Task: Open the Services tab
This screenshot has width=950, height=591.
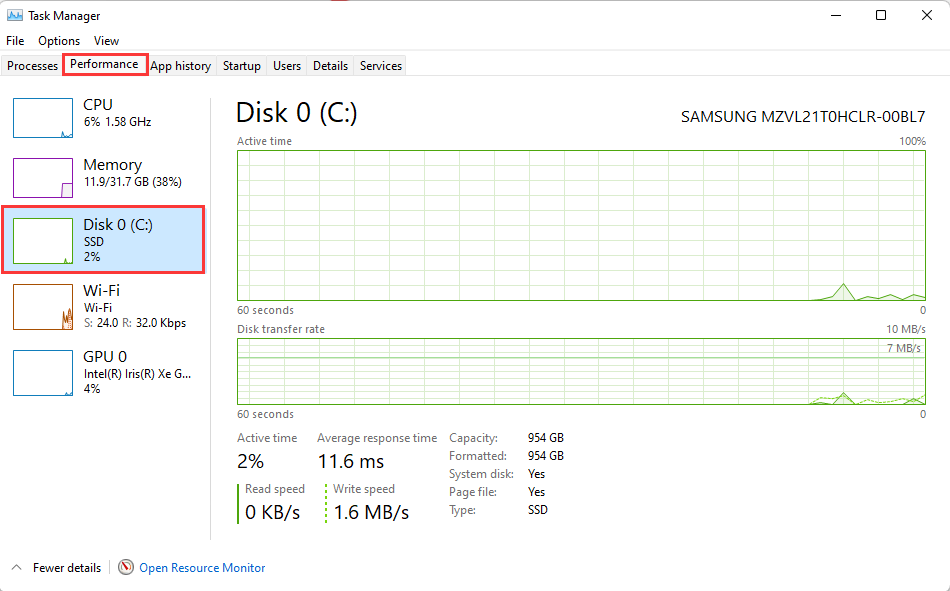Action: [381, 66]
